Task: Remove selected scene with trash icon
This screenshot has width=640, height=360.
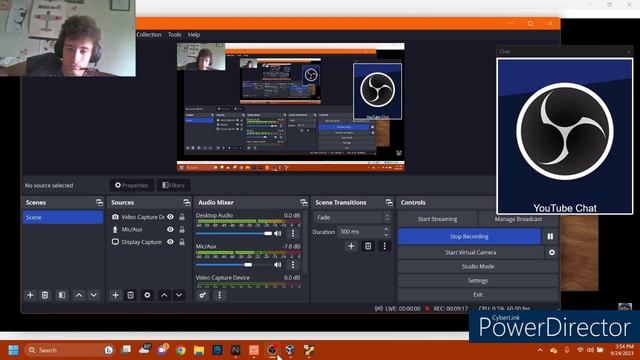Action: 45,295
